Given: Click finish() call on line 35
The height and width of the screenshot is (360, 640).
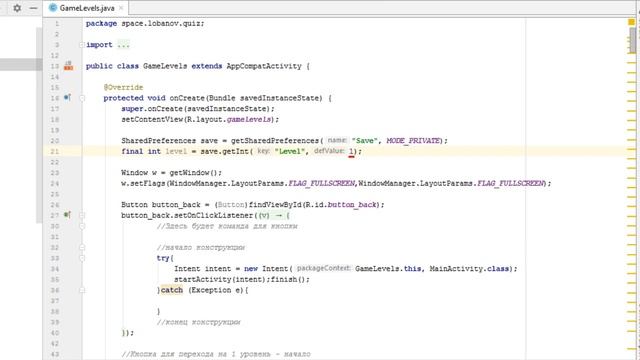Looking at the screenshot, I should 288,280.
